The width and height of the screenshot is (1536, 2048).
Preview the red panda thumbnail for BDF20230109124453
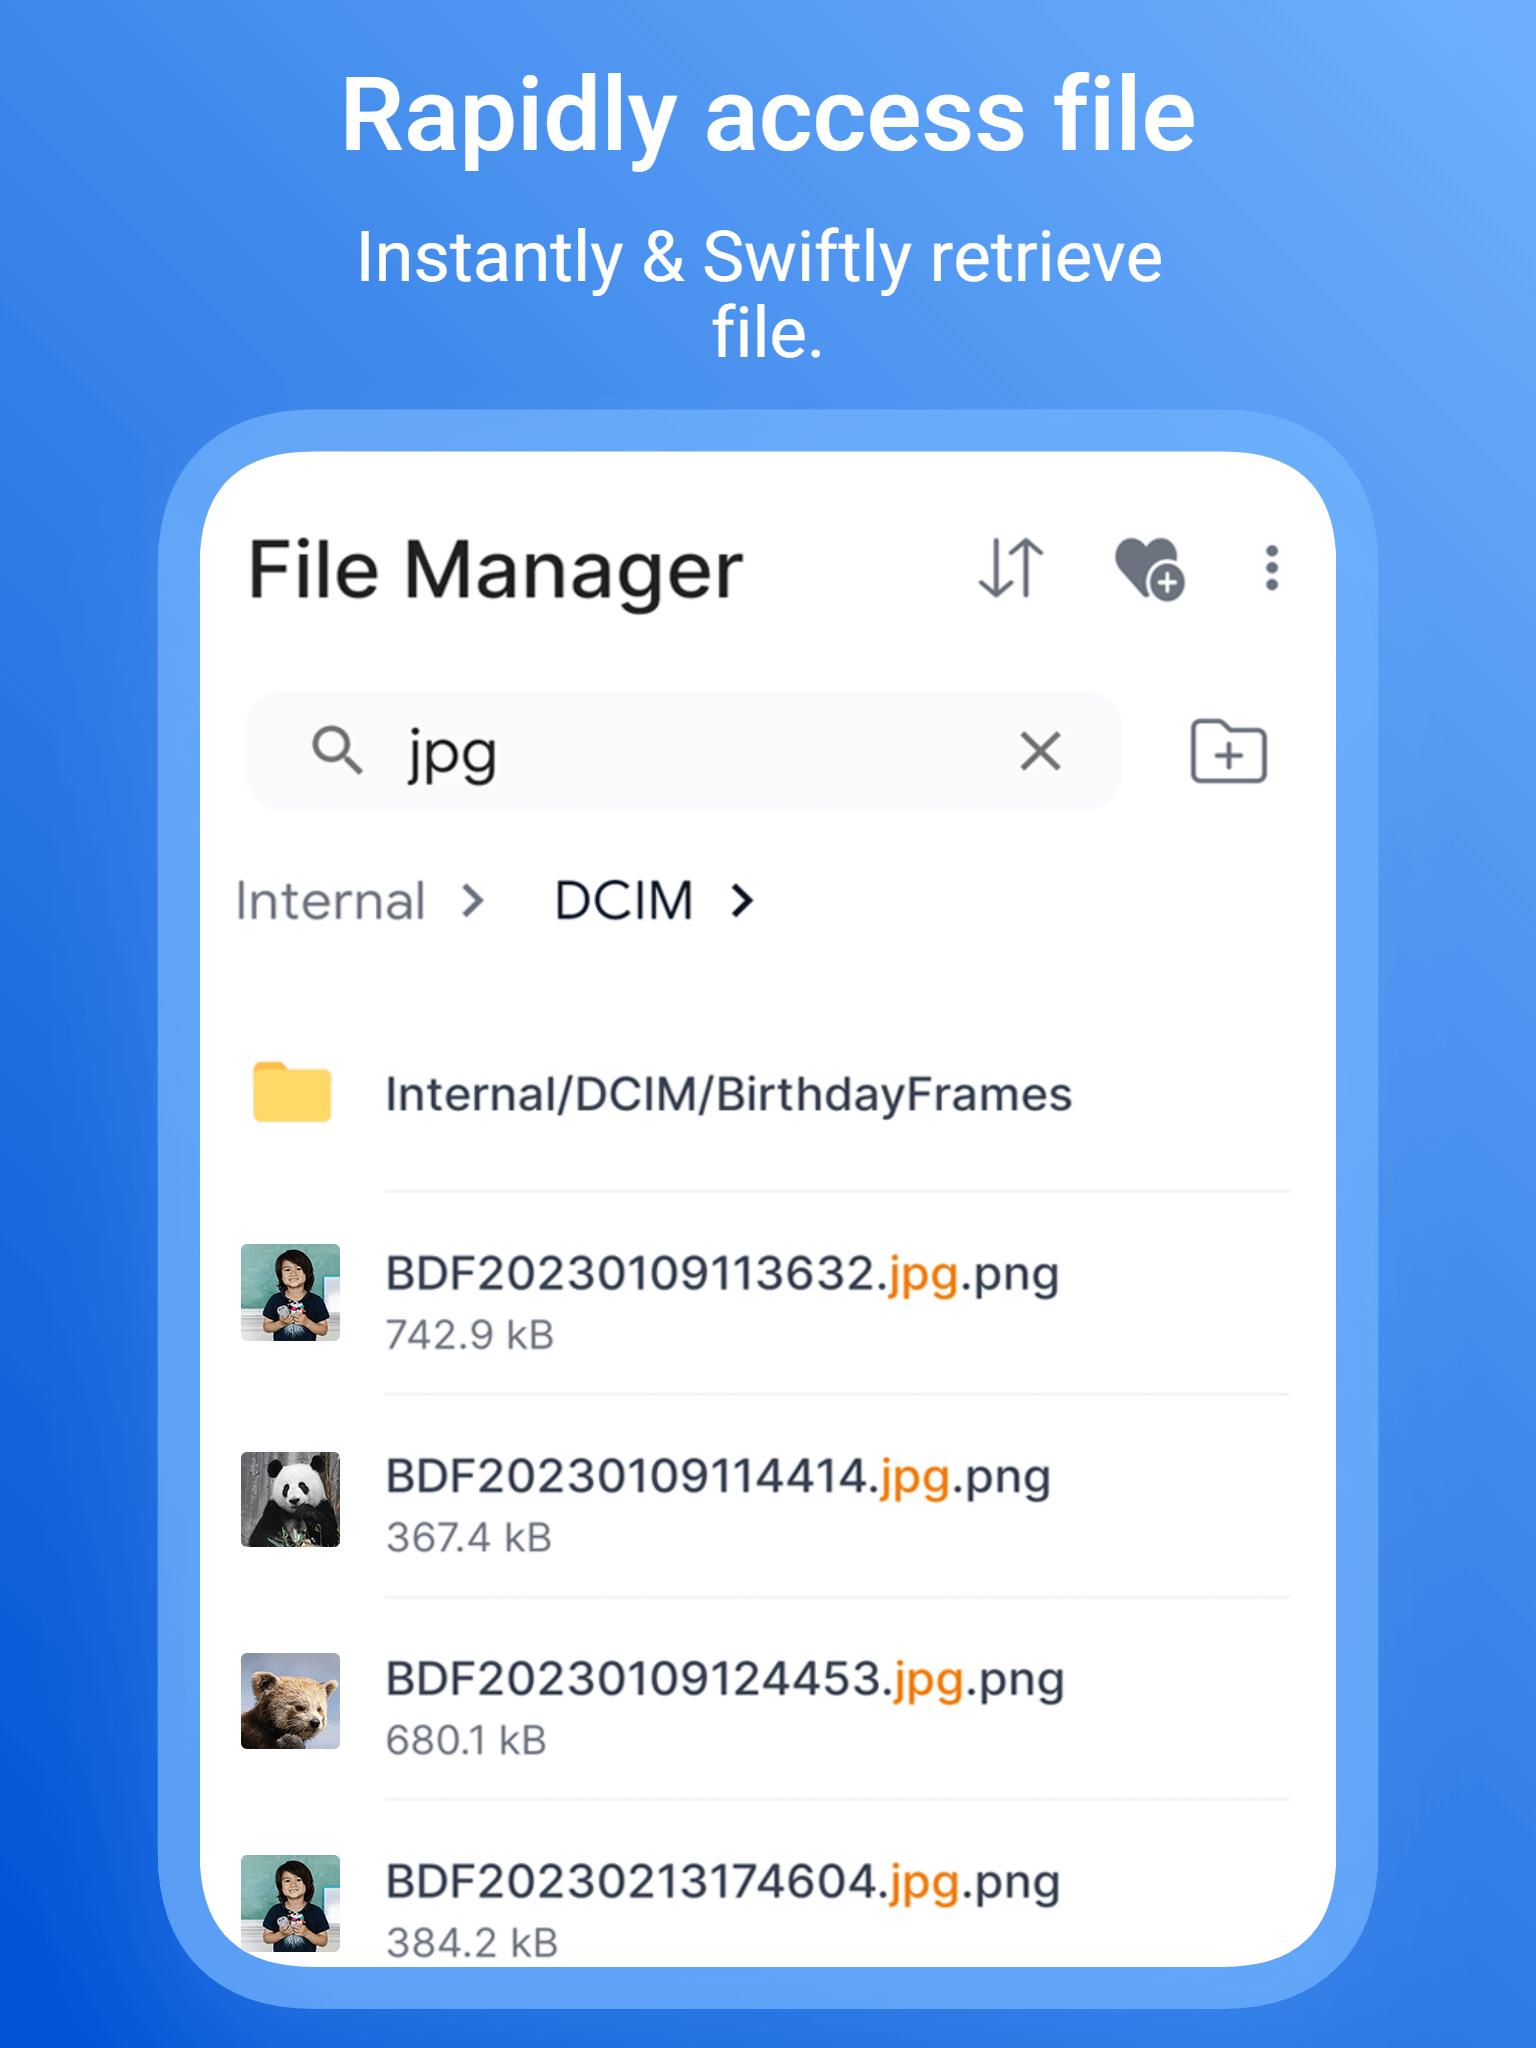pyautogui.click(x=290, y=1701)
